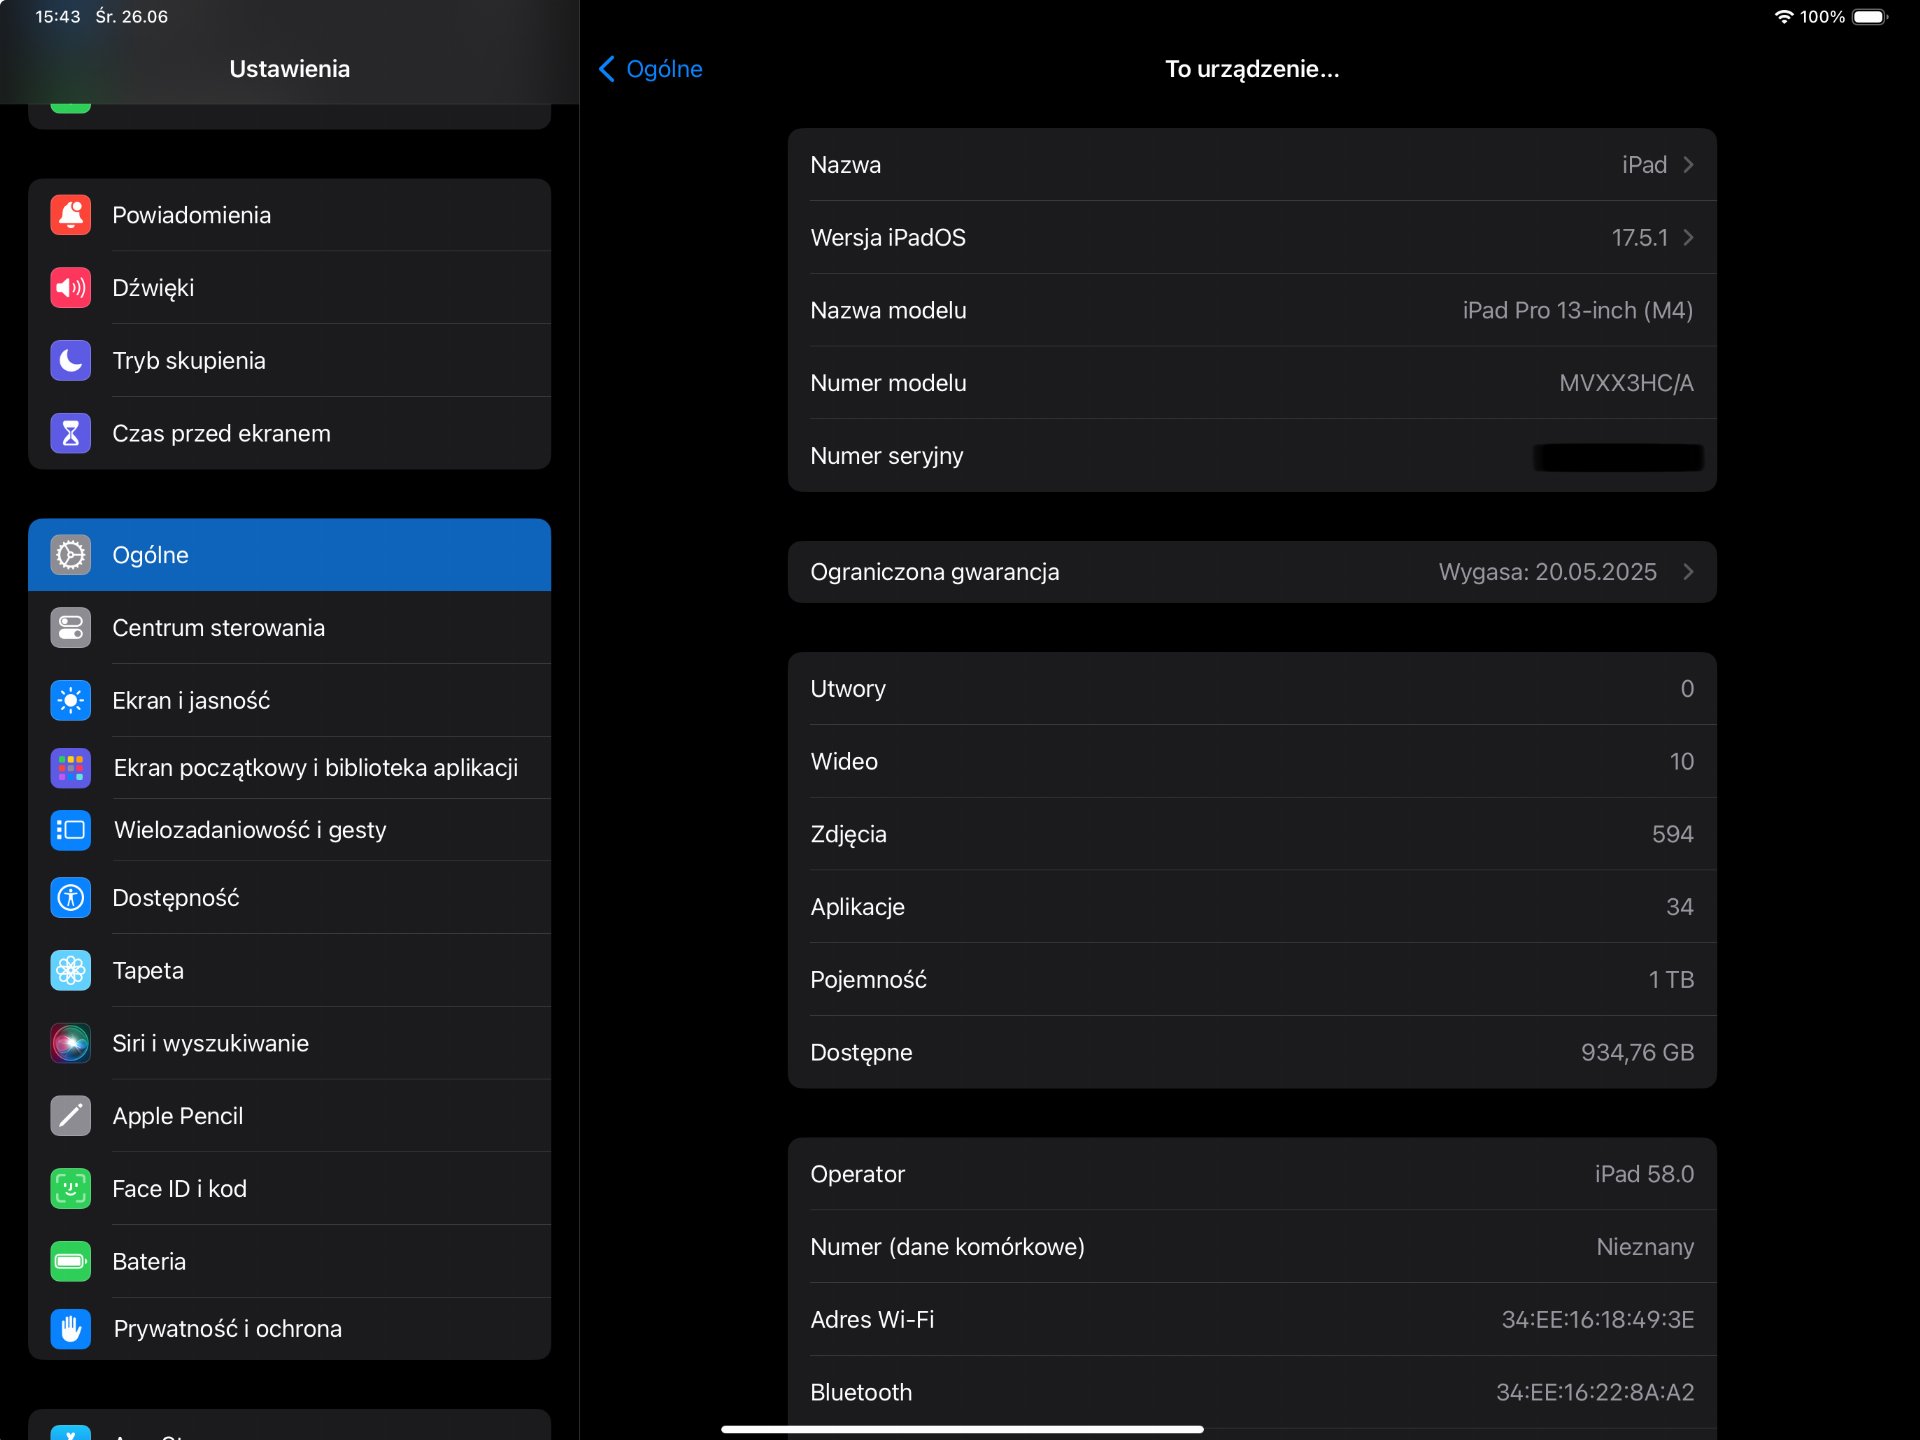Tap the Aplikacje 34 row
This screenshot has width=1920, height=1440.
[x=1252, y=907]
